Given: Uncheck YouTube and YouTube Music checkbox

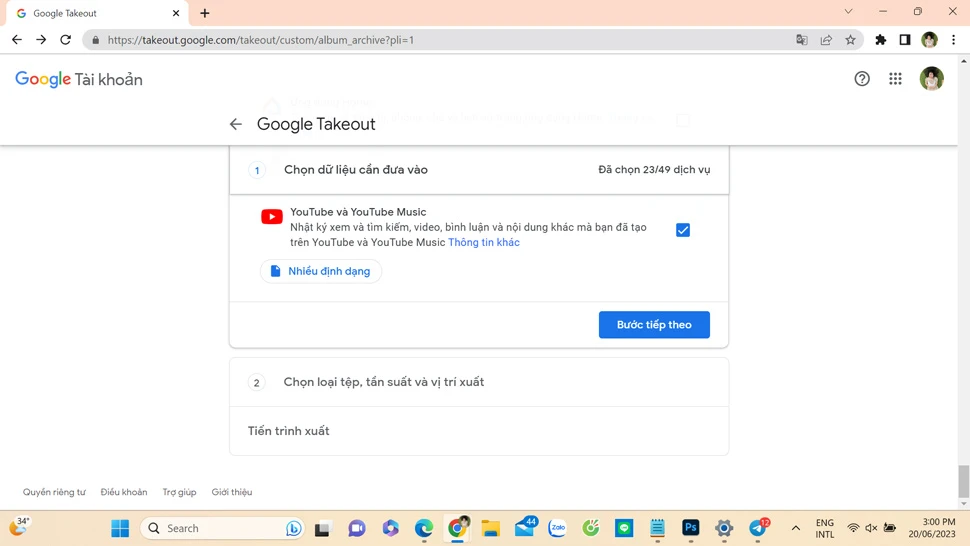Looking at the screenshot, I should [x=682, y=230].
